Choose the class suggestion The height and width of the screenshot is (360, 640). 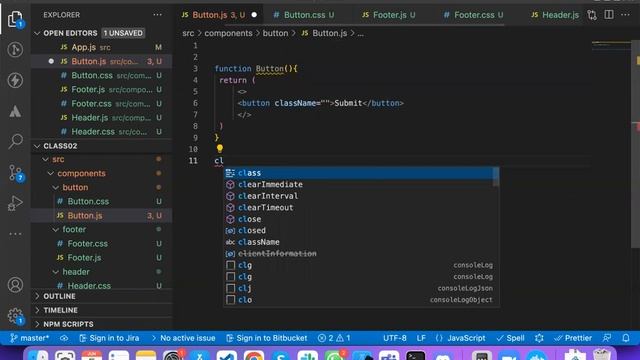[359, 173]
